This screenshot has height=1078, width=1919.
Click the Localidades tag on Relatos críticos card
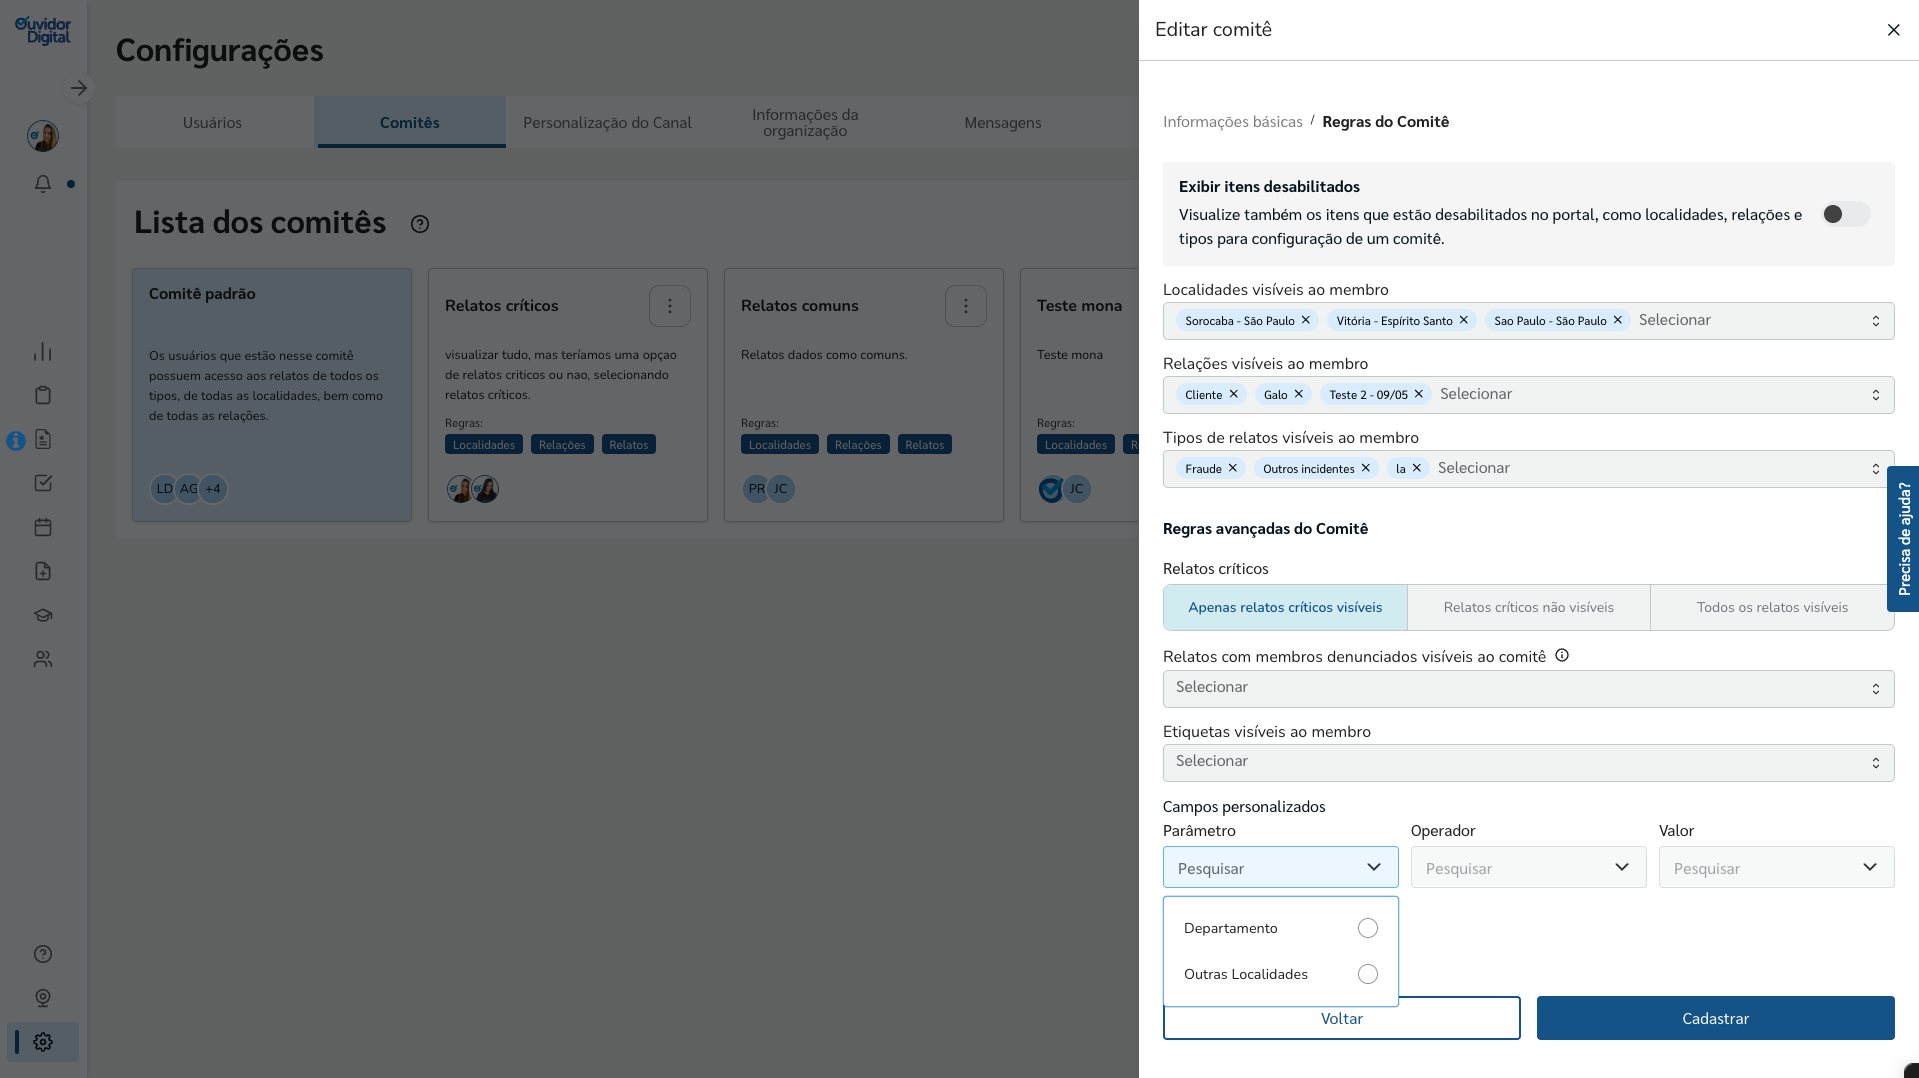[483, 445]
